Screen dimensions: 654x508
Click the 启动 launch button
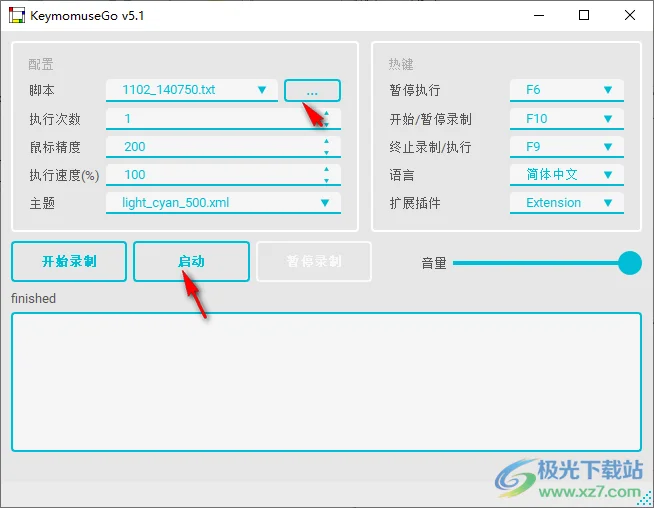[191, 262]
